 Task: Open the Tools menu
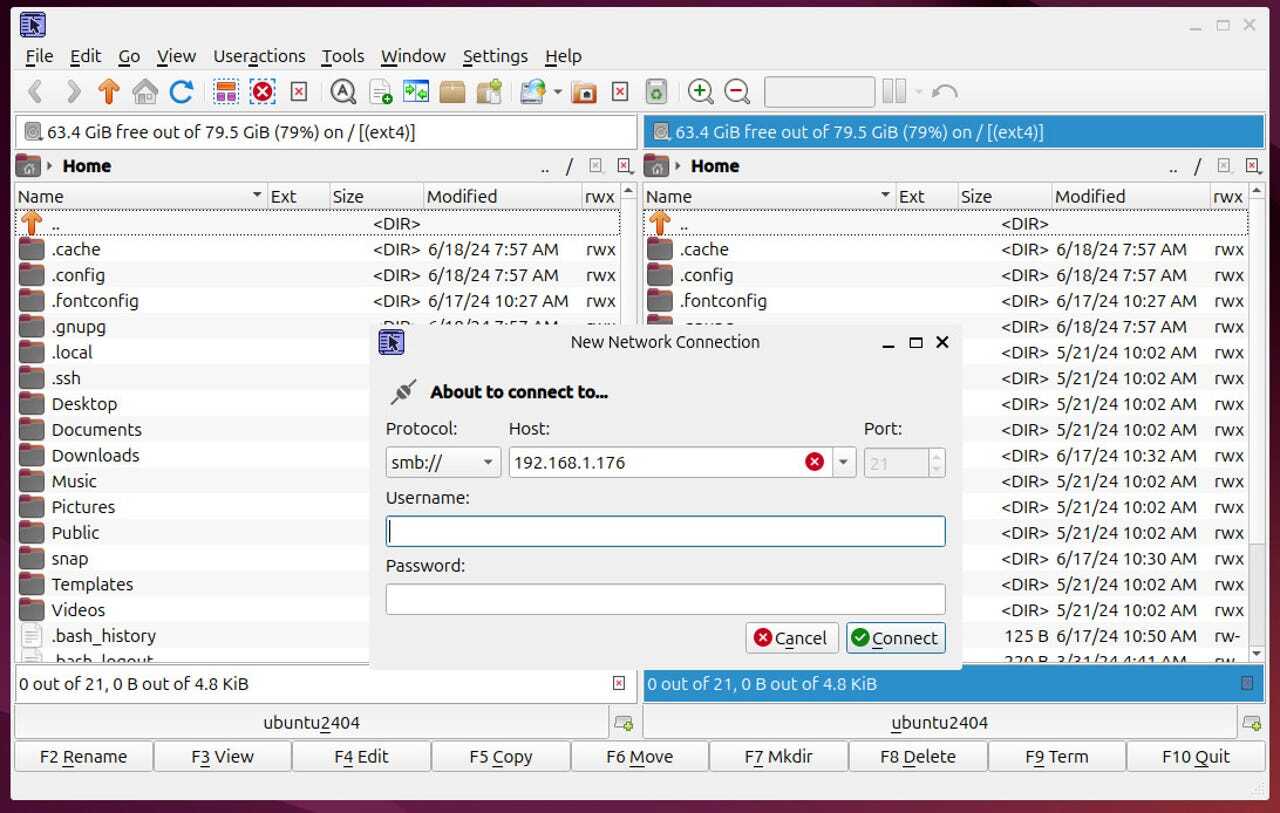coord(342,56)
